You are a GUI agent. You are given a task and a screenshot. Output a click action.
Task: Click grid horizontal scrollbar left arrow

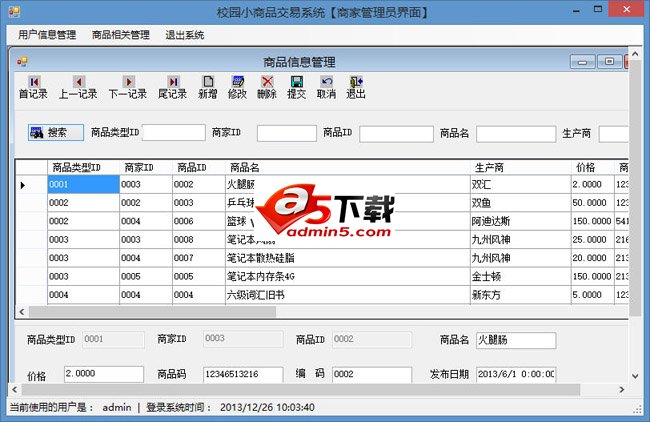click(x=22, y=312)
